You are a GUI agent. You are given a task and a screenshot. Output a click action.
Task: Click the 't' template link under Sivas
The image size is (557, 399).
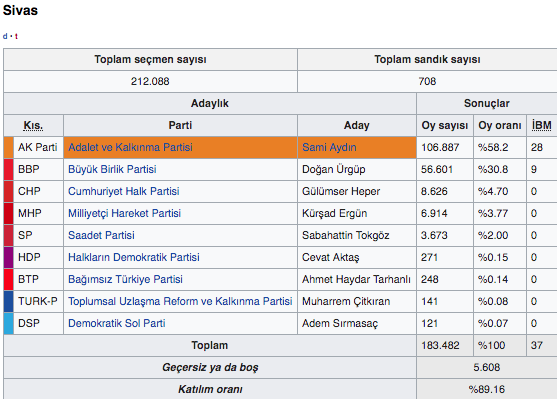click(16, 36)
